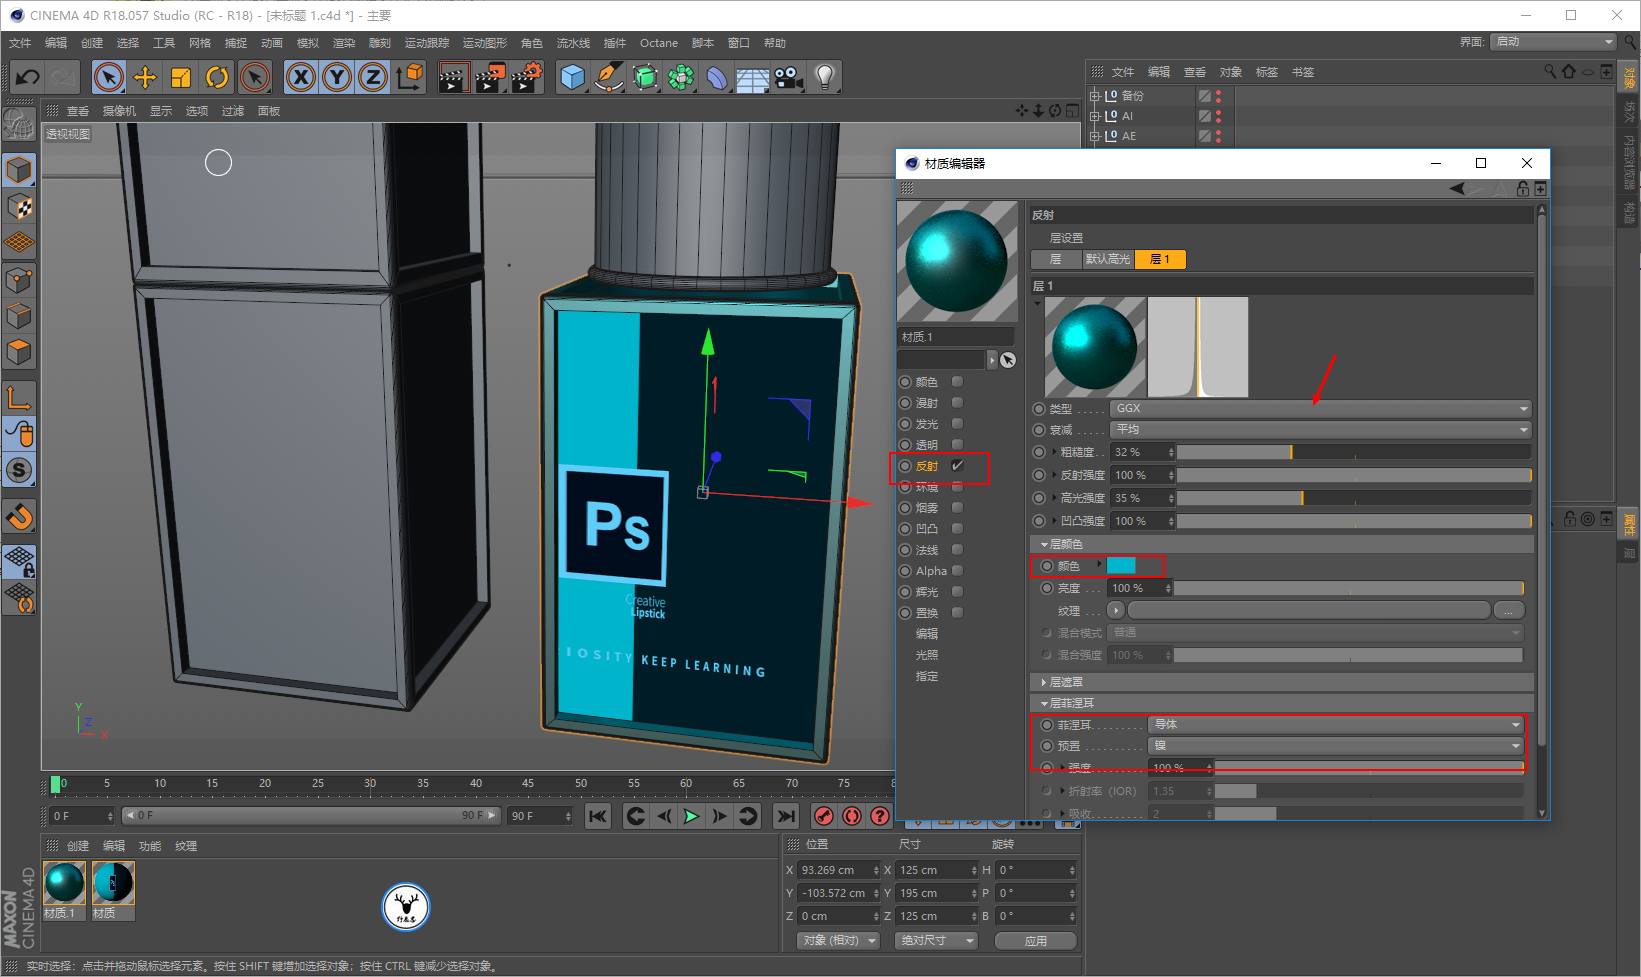Viewport: 1641px width, 977px height.
Task: Select the Live Selection tool
Action: pyautogui.click(x=109, y=77)
